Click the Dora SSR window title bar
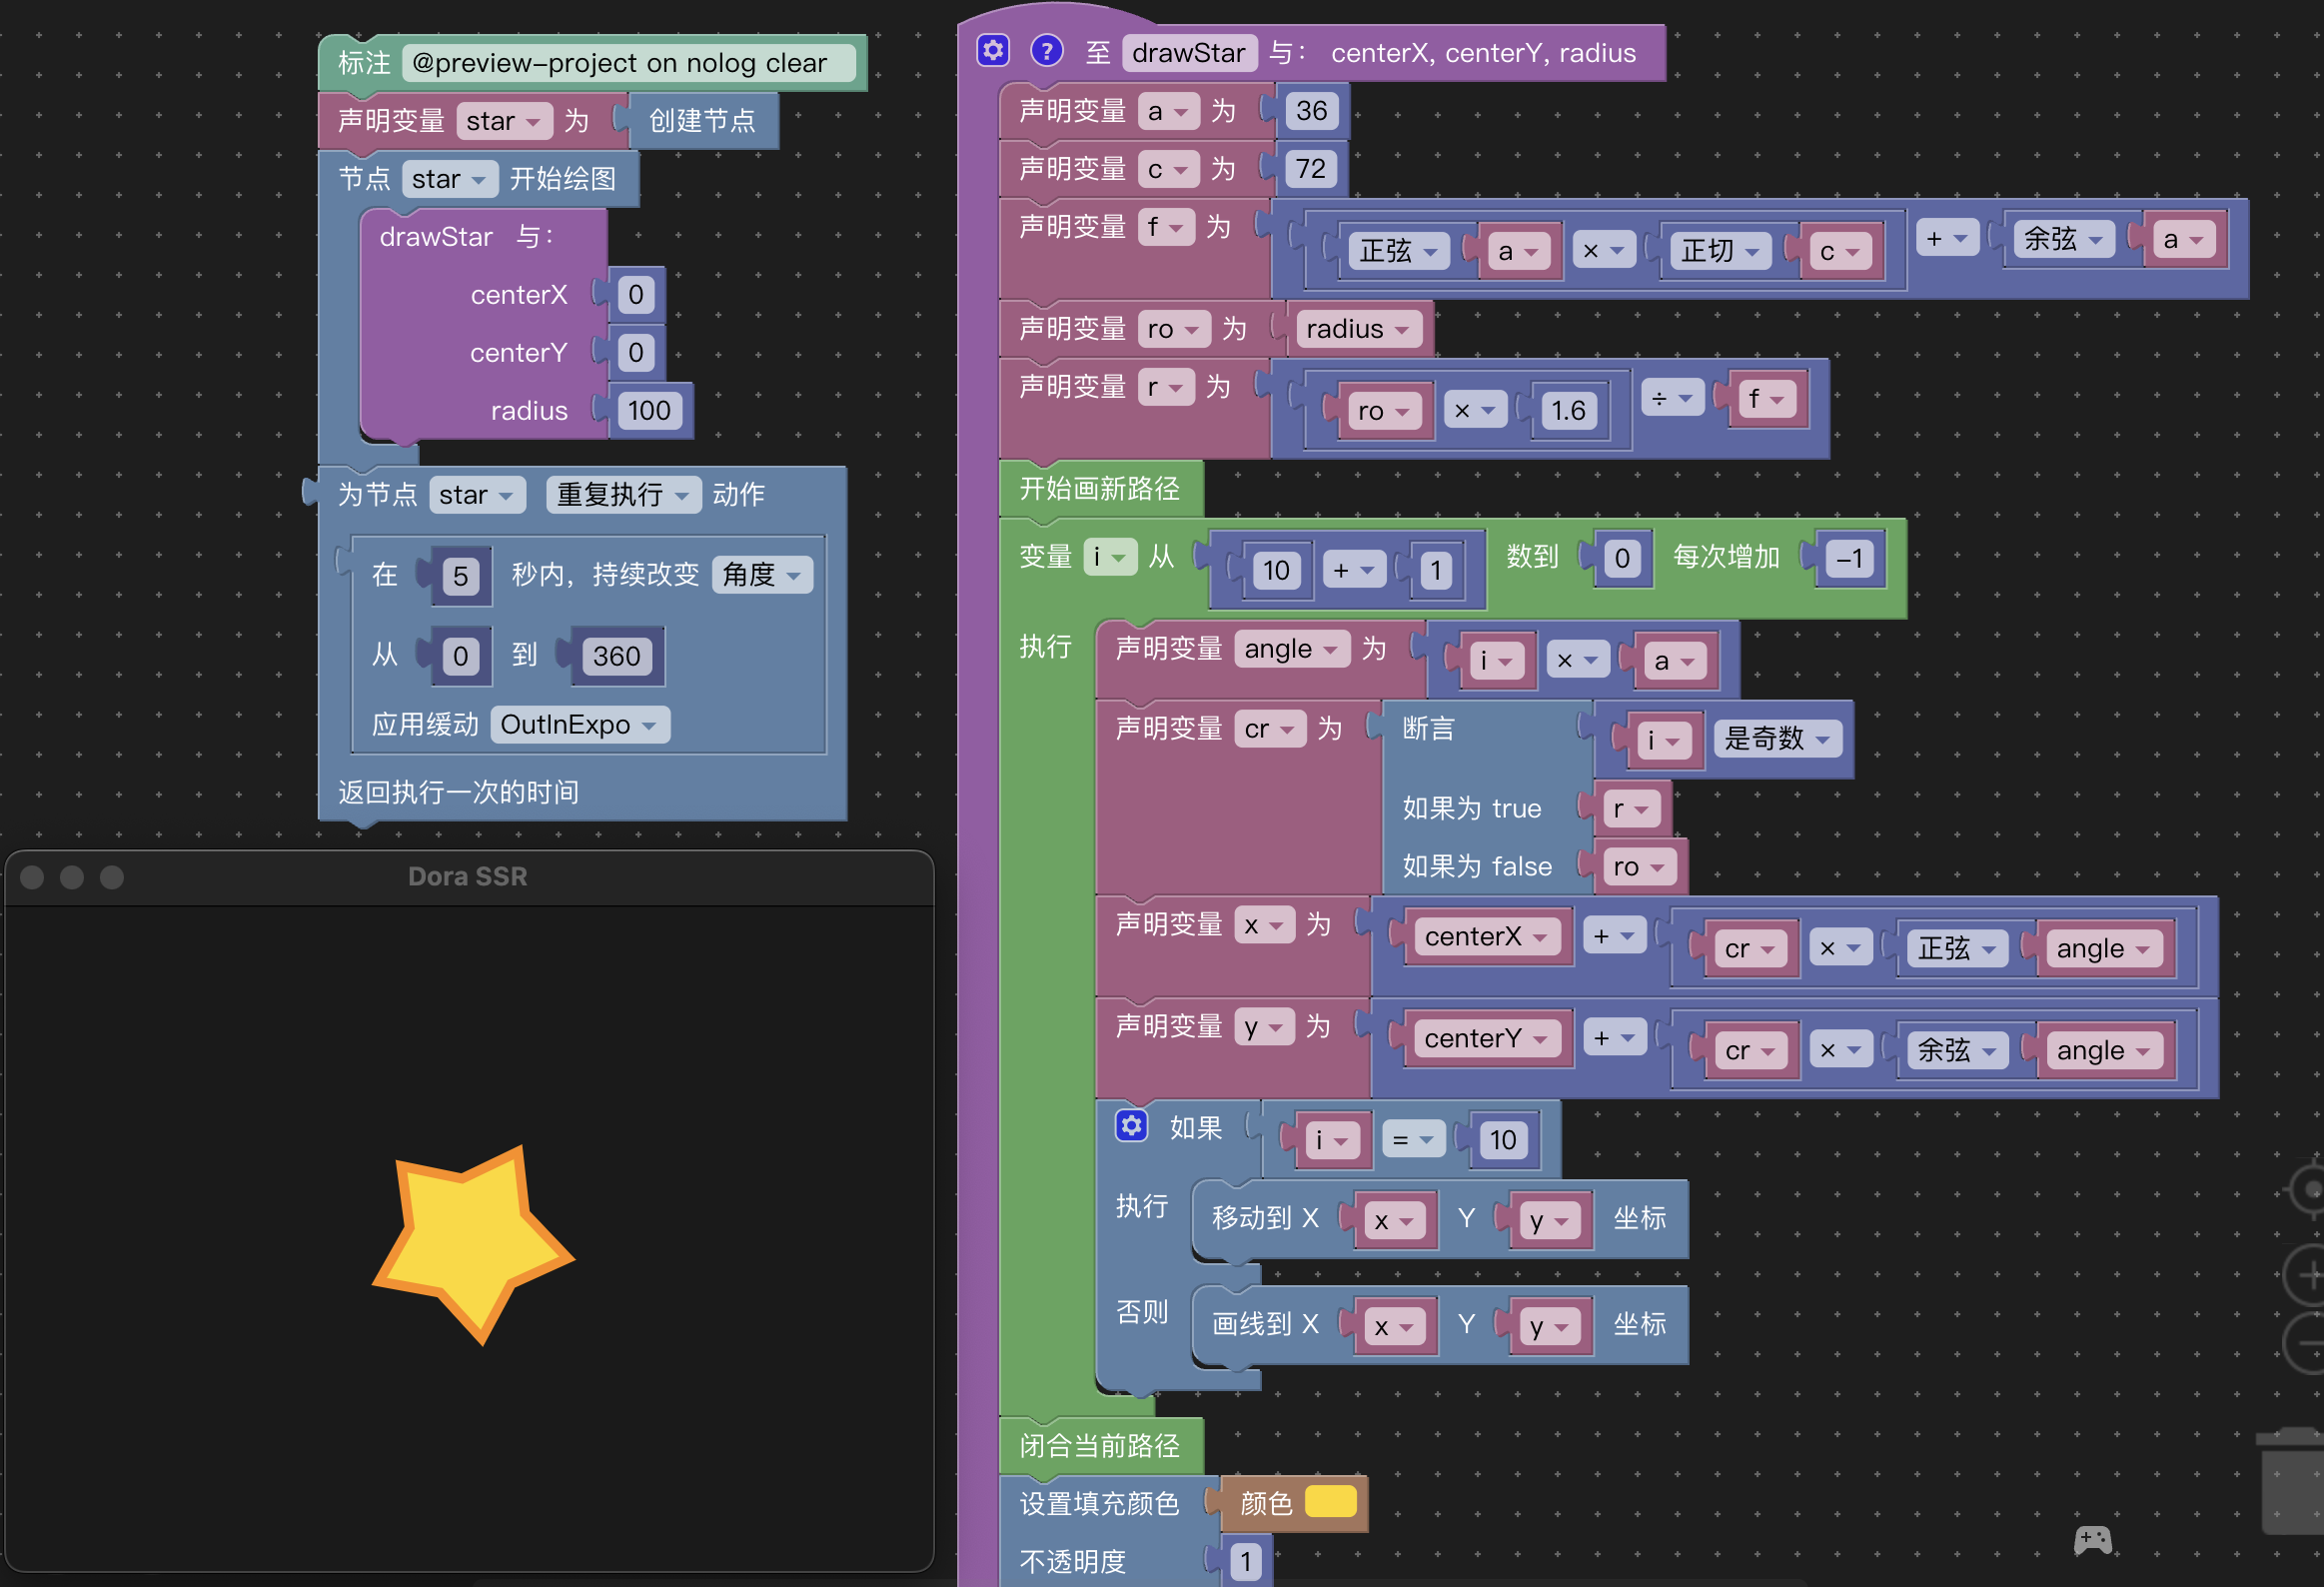Image resolution: width=2324 pixels, height=1587 pixels. tap(467, 877)
